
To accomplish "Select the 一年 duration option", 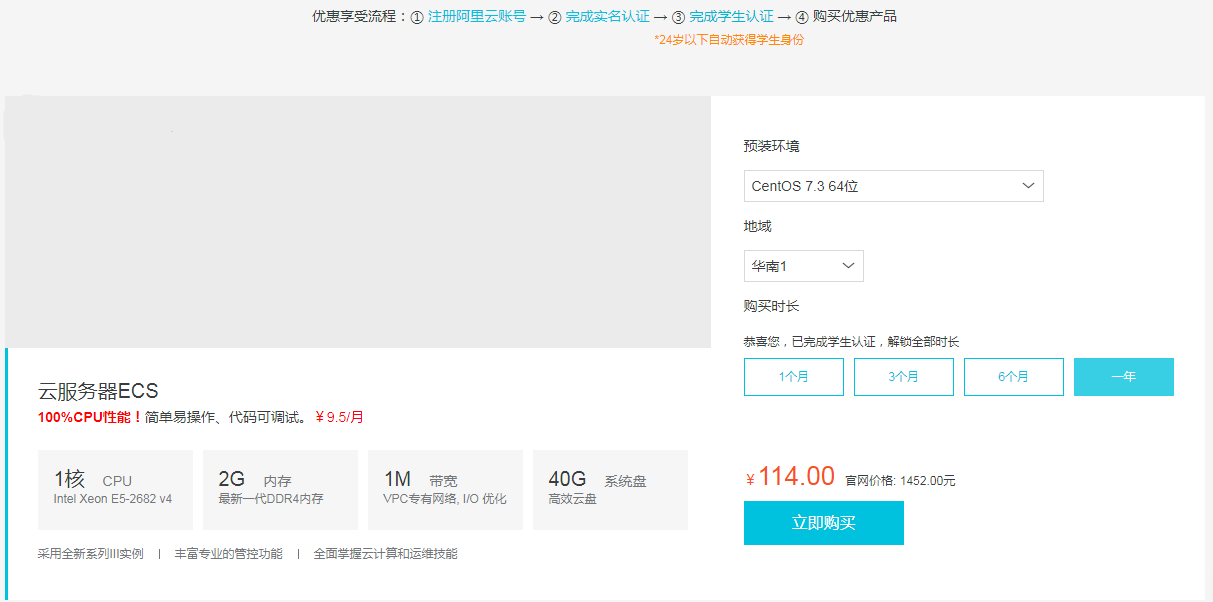I will (x=1124, y=377).
